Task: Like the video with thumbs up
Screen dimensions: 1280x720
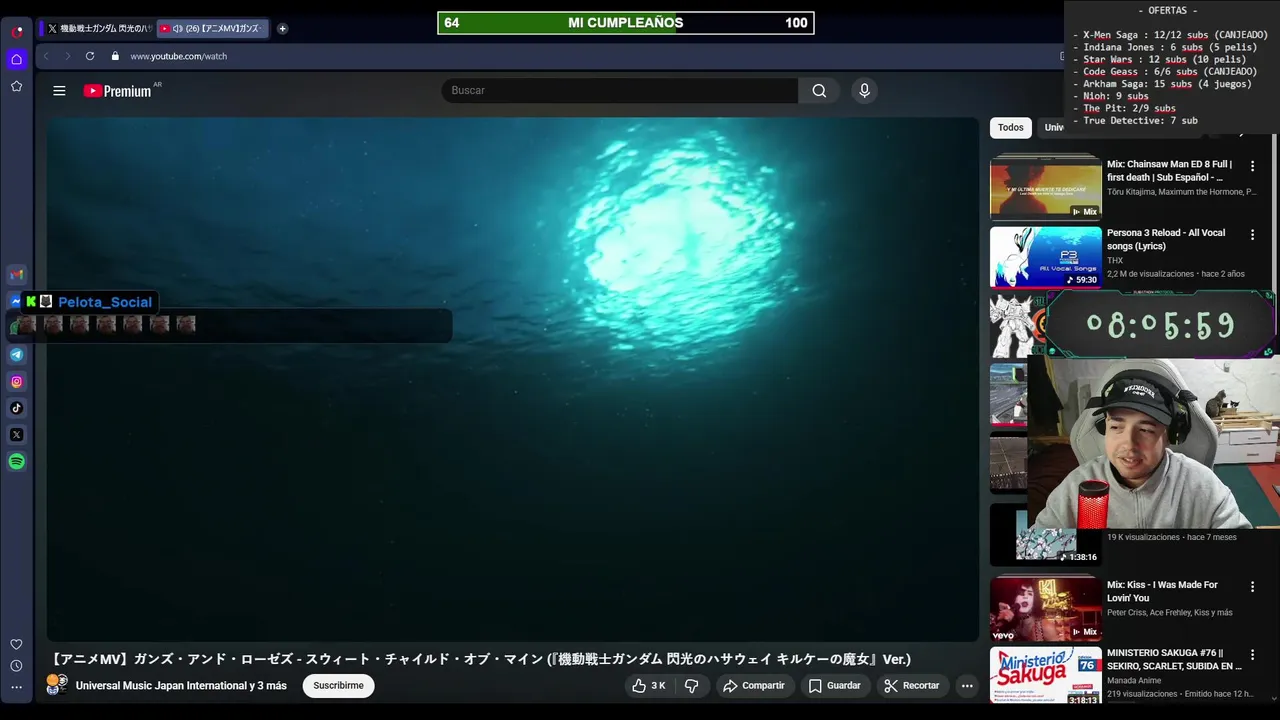Action: click(x=649, y=686)
